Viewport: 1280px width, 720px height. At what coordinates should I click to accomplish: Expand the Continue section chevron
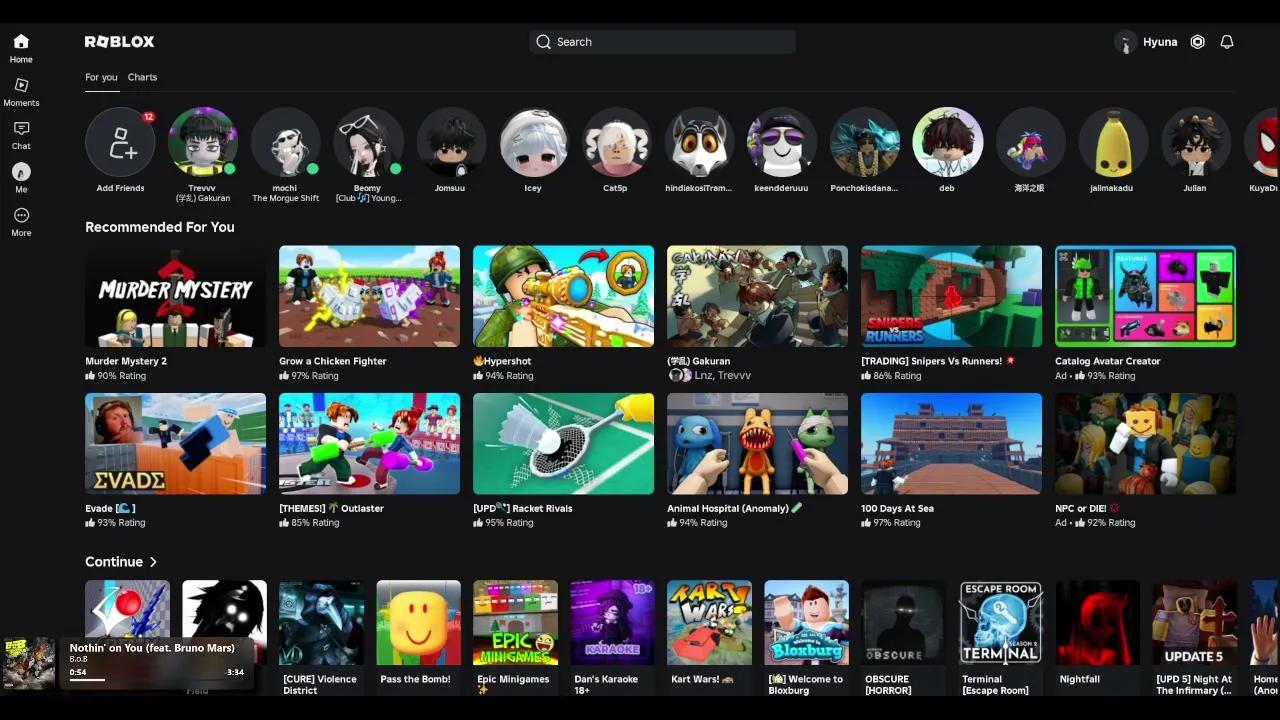pyautogui.click(x=153, y=562)
